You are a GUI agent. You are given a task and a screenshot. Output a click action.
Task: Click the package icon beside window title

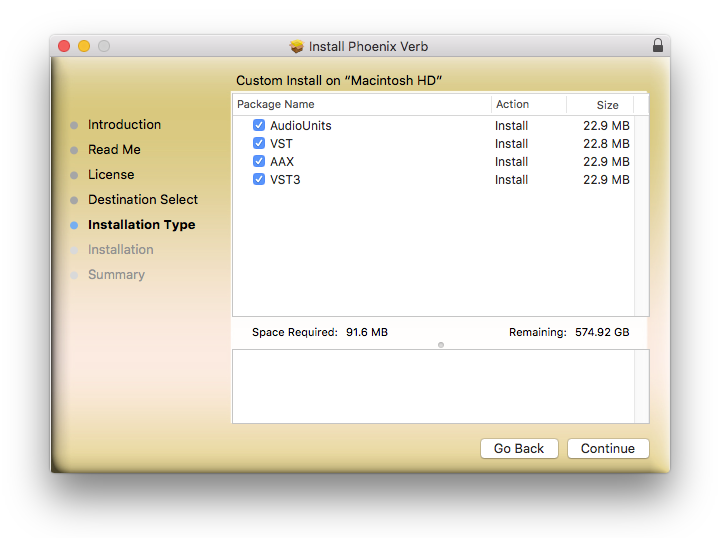[296, 46]
